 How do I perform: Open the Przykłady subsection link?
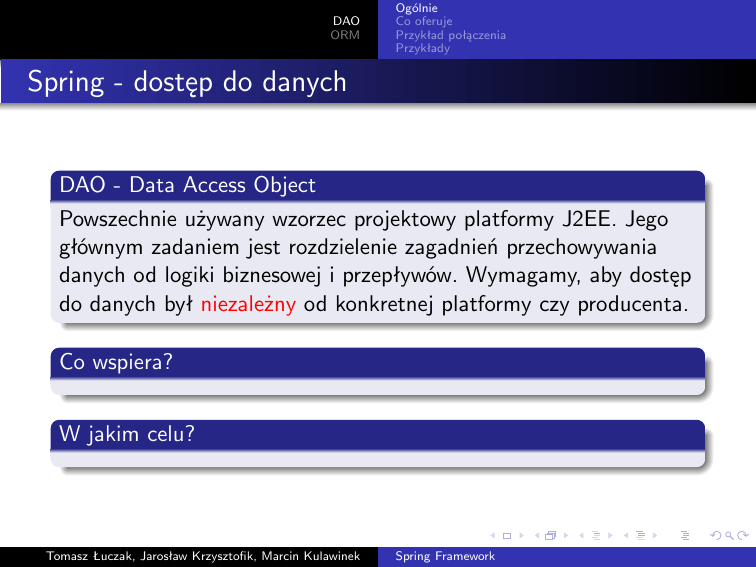click(422, 47)
